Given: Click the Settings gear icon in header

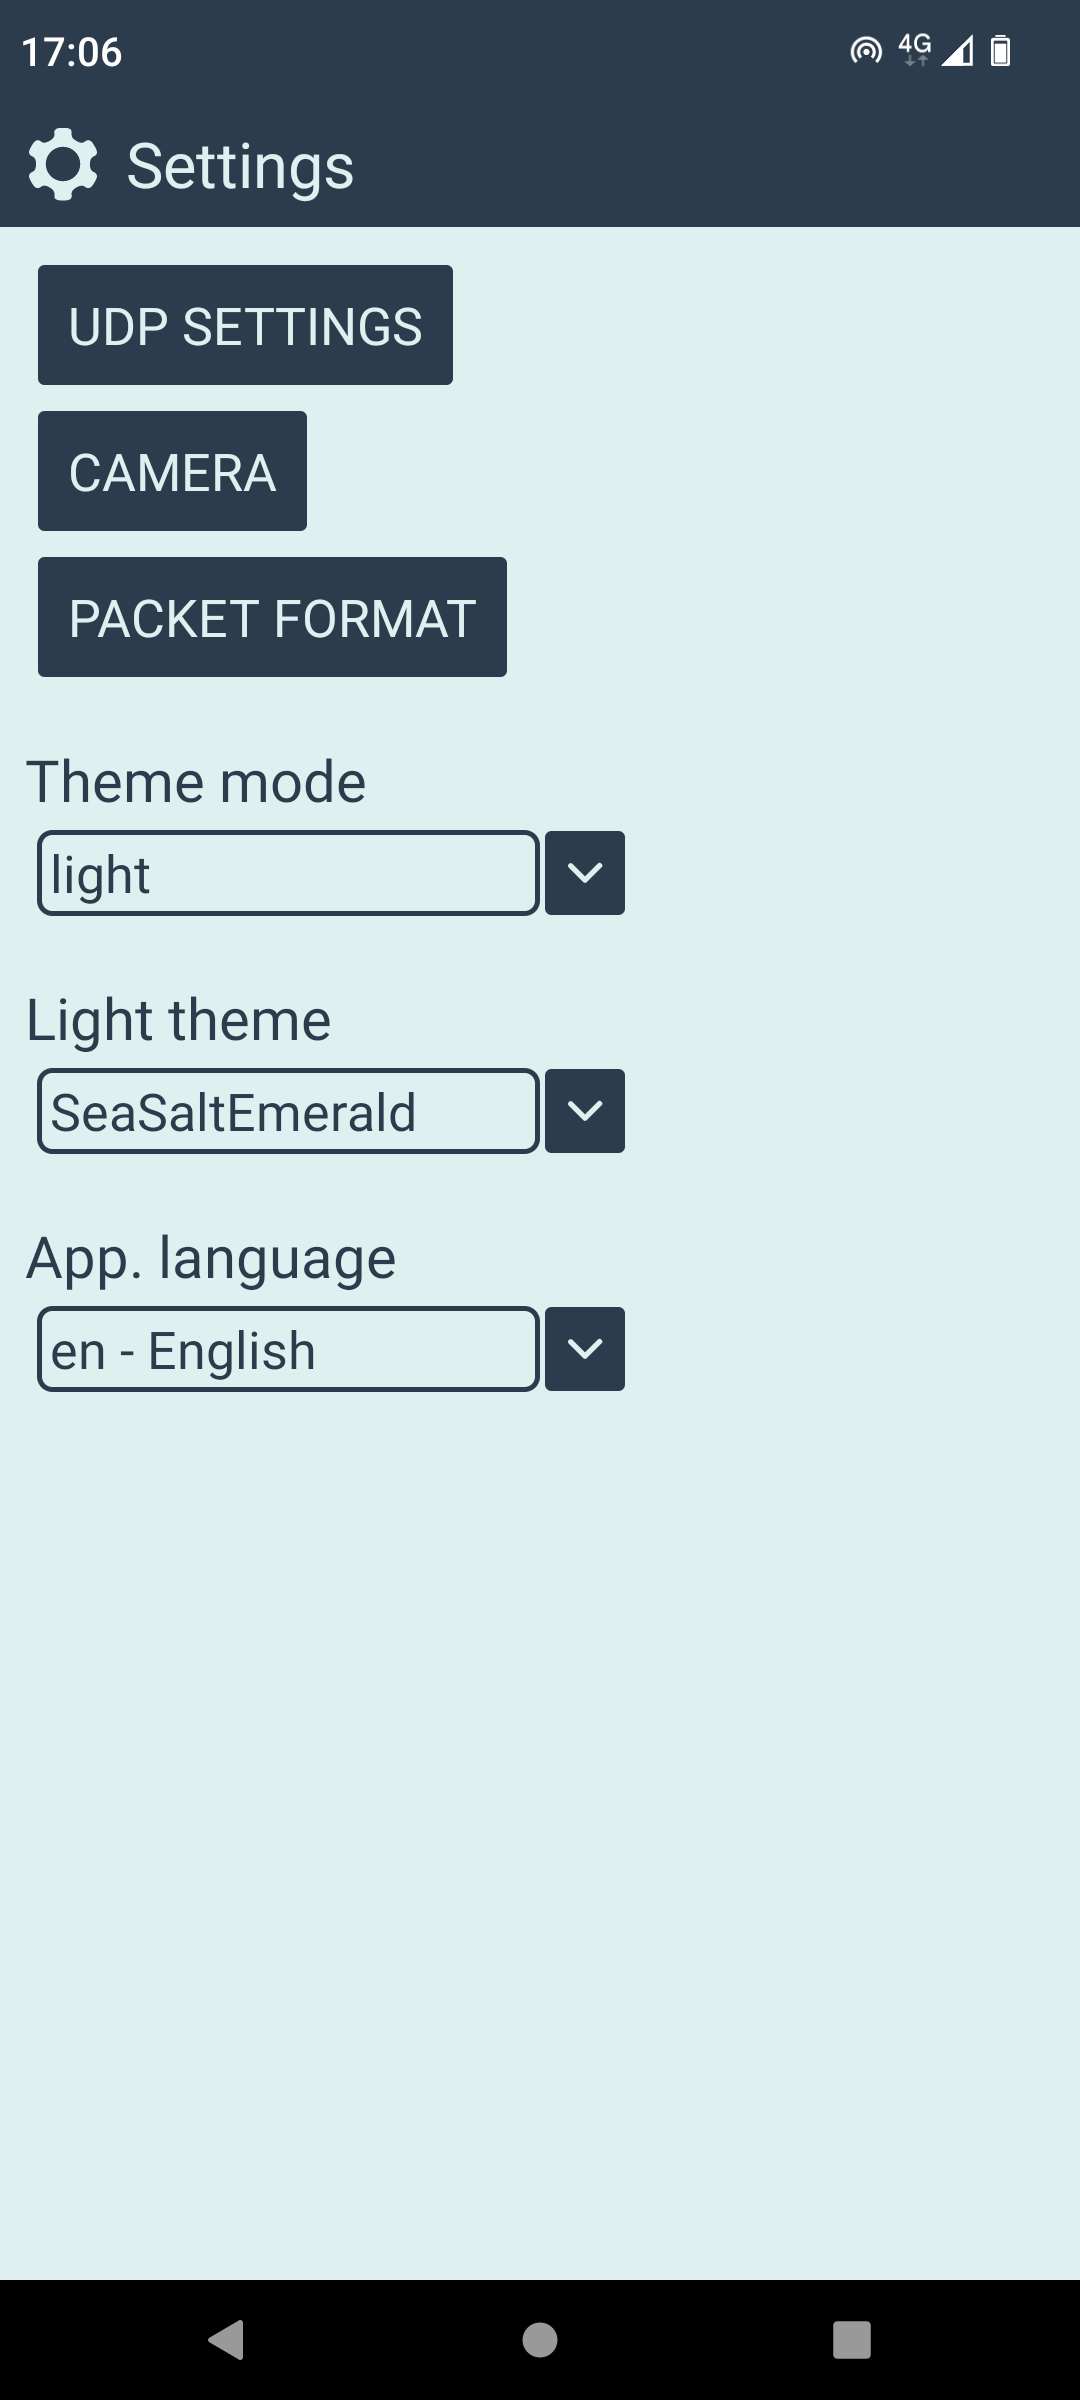Looking at the screenshot, I should click(x=63, y=165).
